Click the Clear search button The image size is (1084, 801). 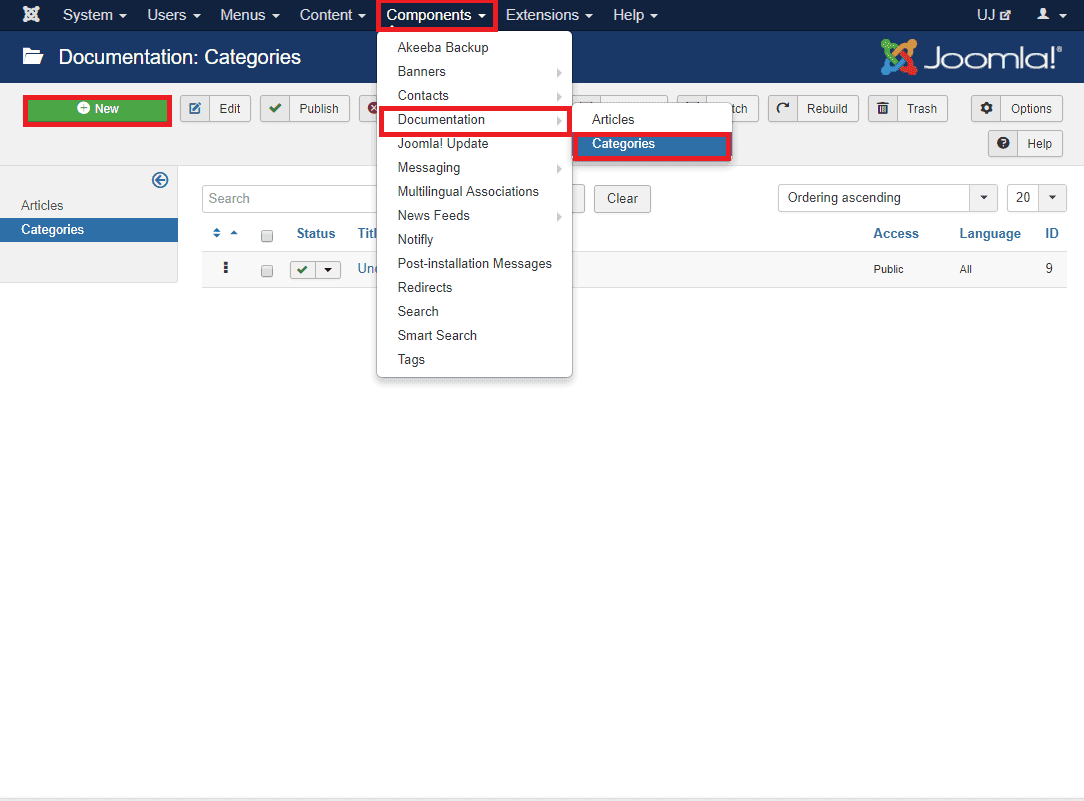tap(622, 199)
